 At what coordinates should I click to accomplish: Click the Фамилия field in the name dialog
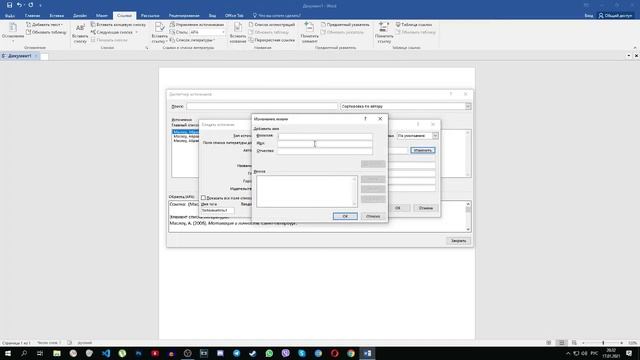click(325, 136)
